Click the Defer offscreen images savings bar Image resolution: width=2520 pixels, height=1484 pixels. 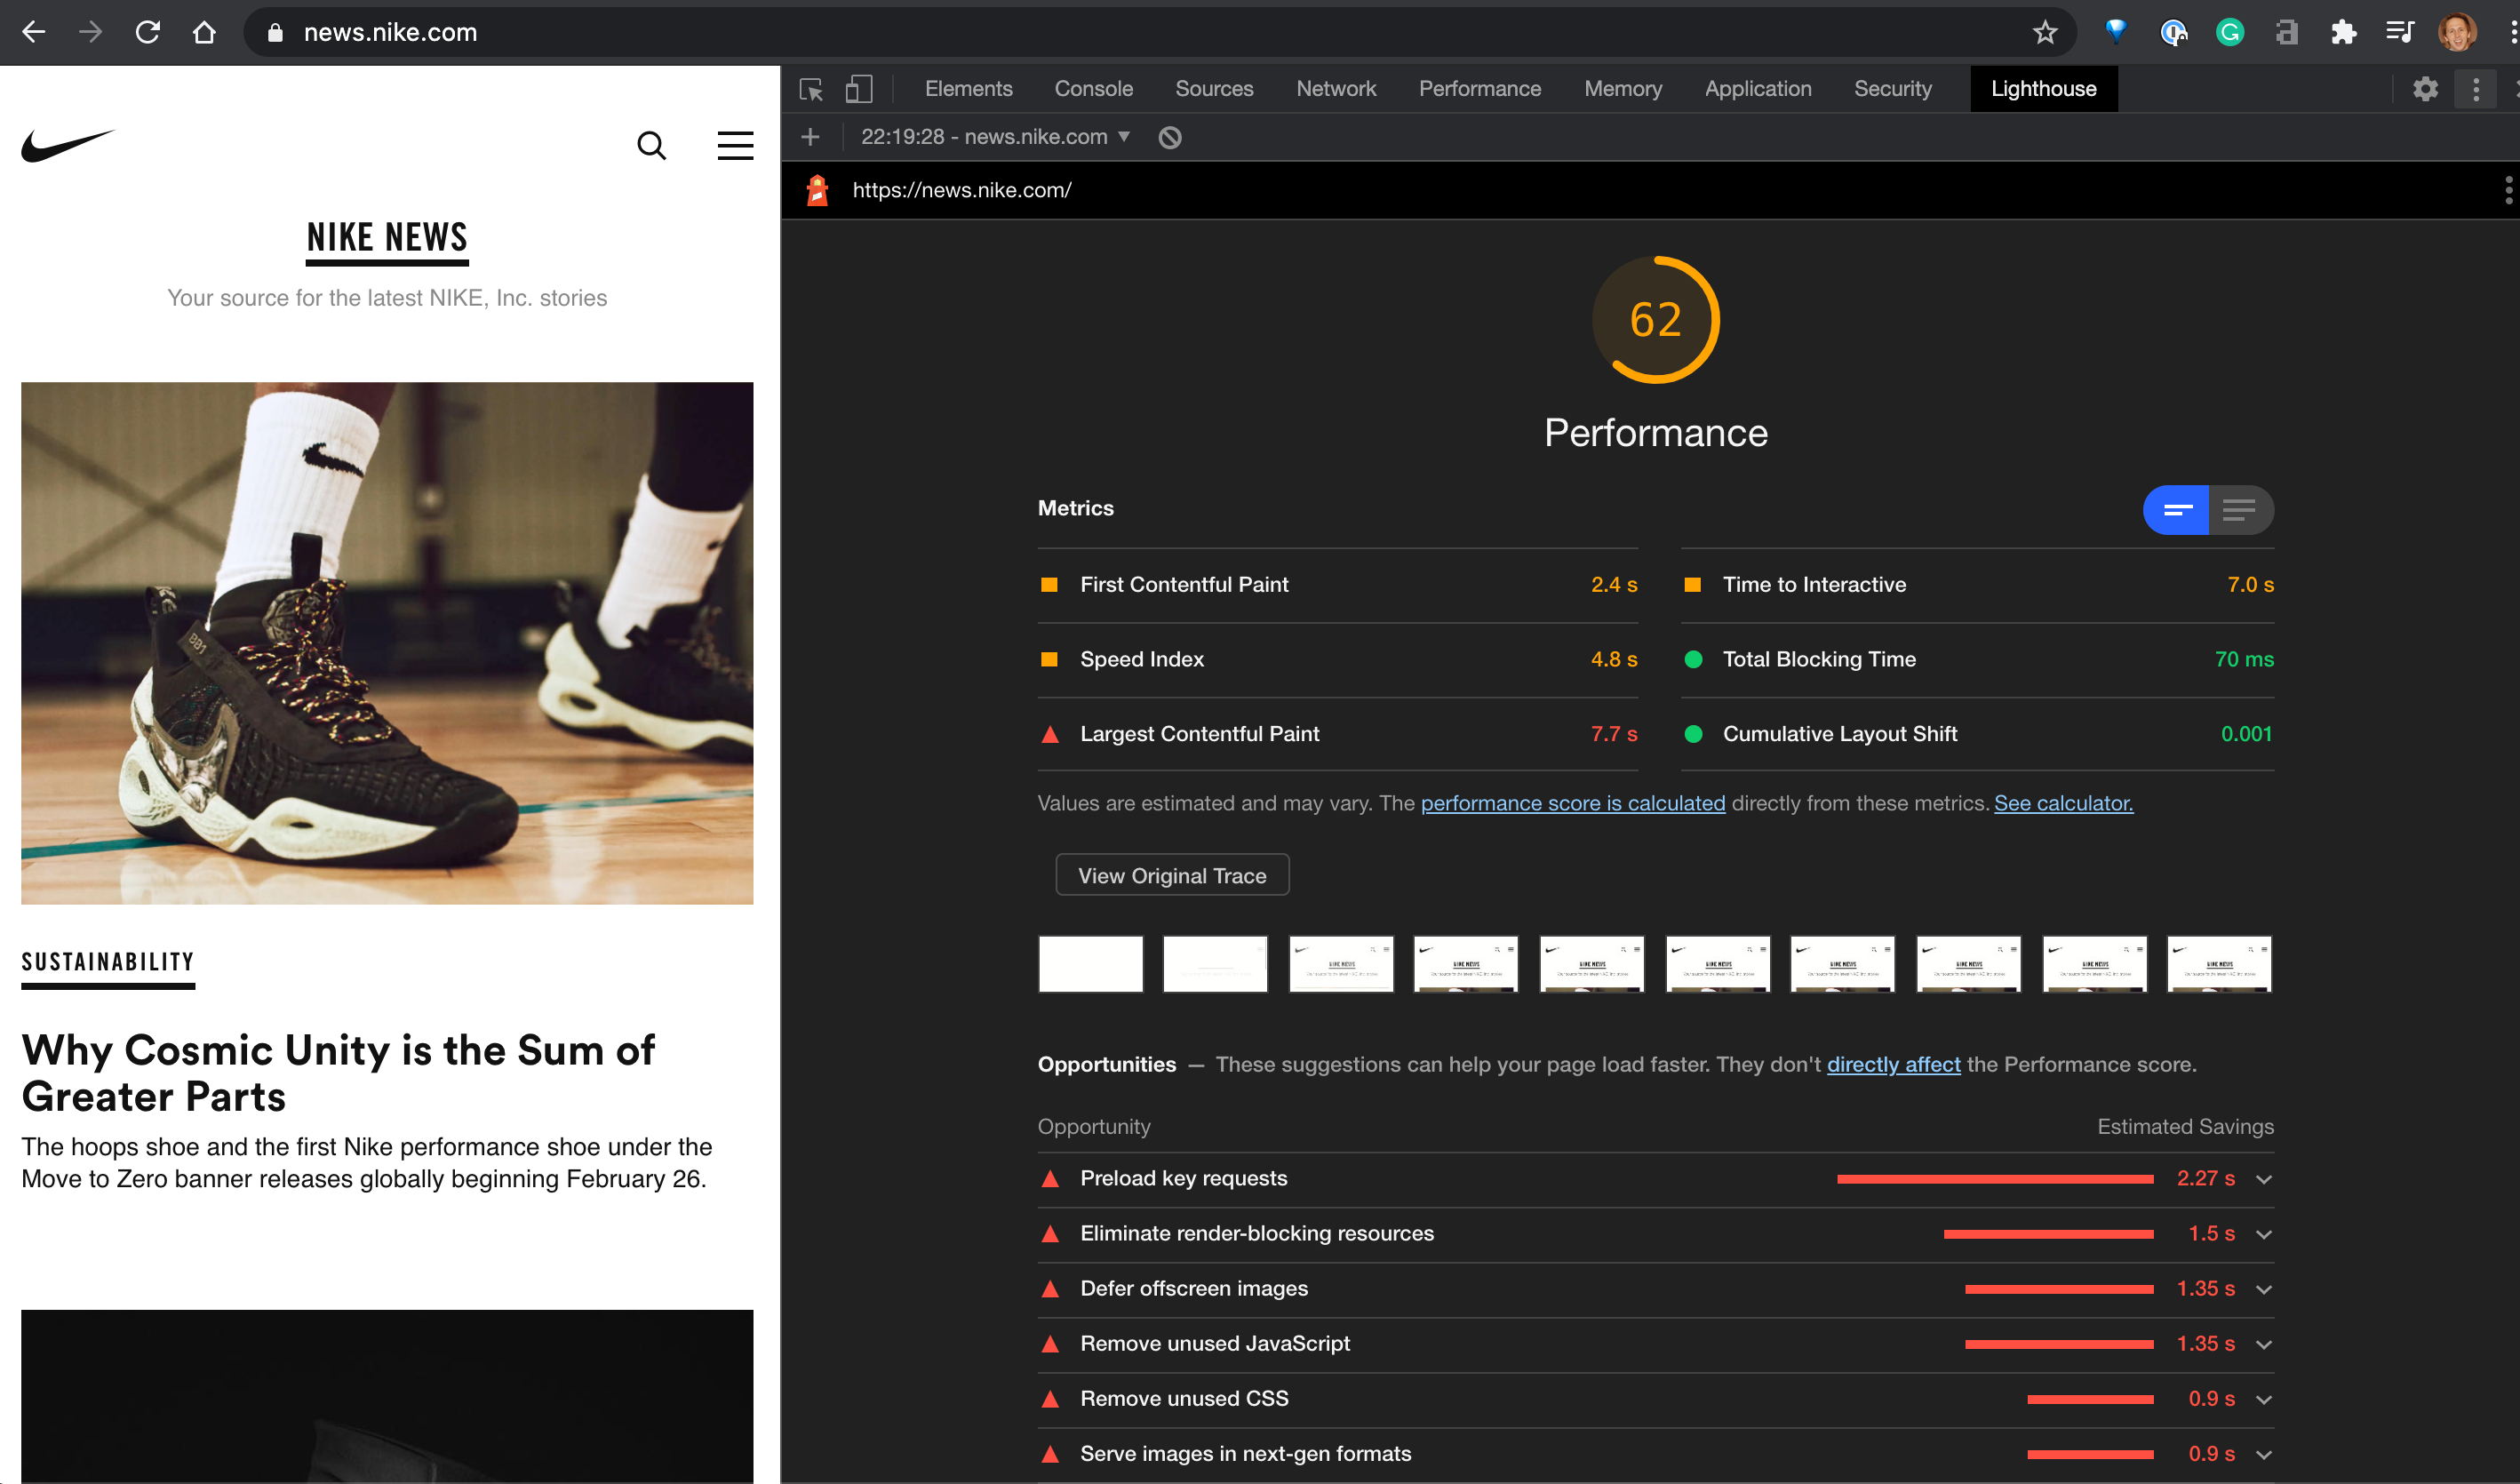[2059, 1290]
